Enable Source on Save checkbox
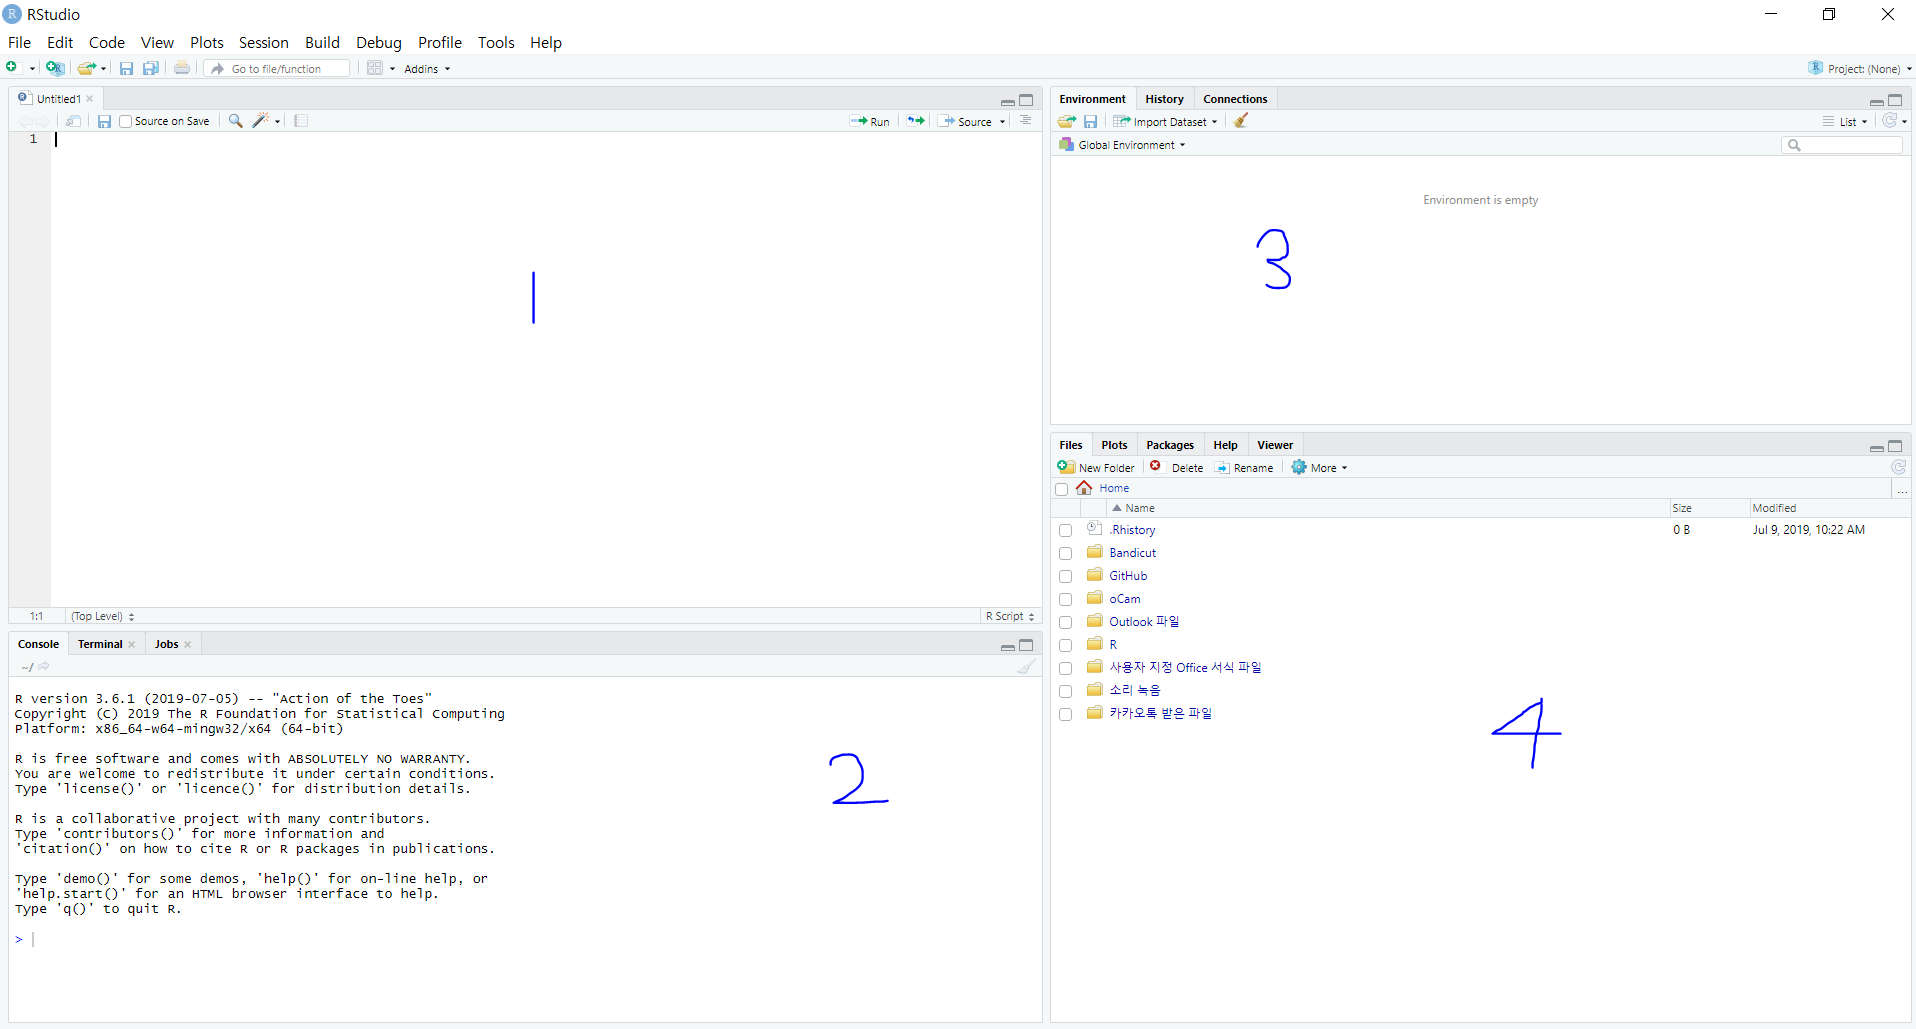Viewport: 1916px width, 1029px height. tap(126, 121)
